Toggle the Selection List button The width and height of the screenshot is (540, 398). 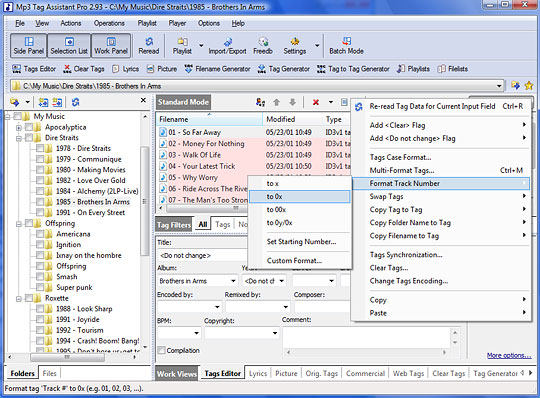click(x=69, y=45)
